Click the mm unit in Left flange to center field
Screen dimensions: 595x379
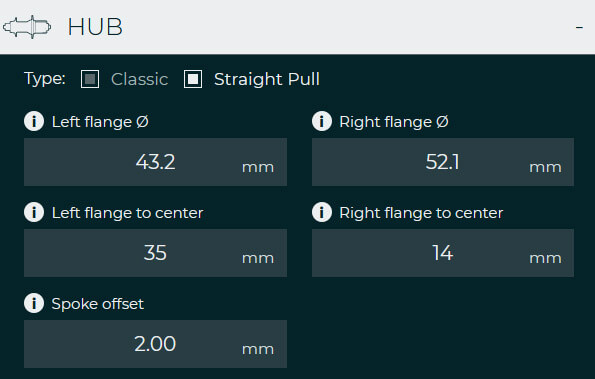pos(258,258)
